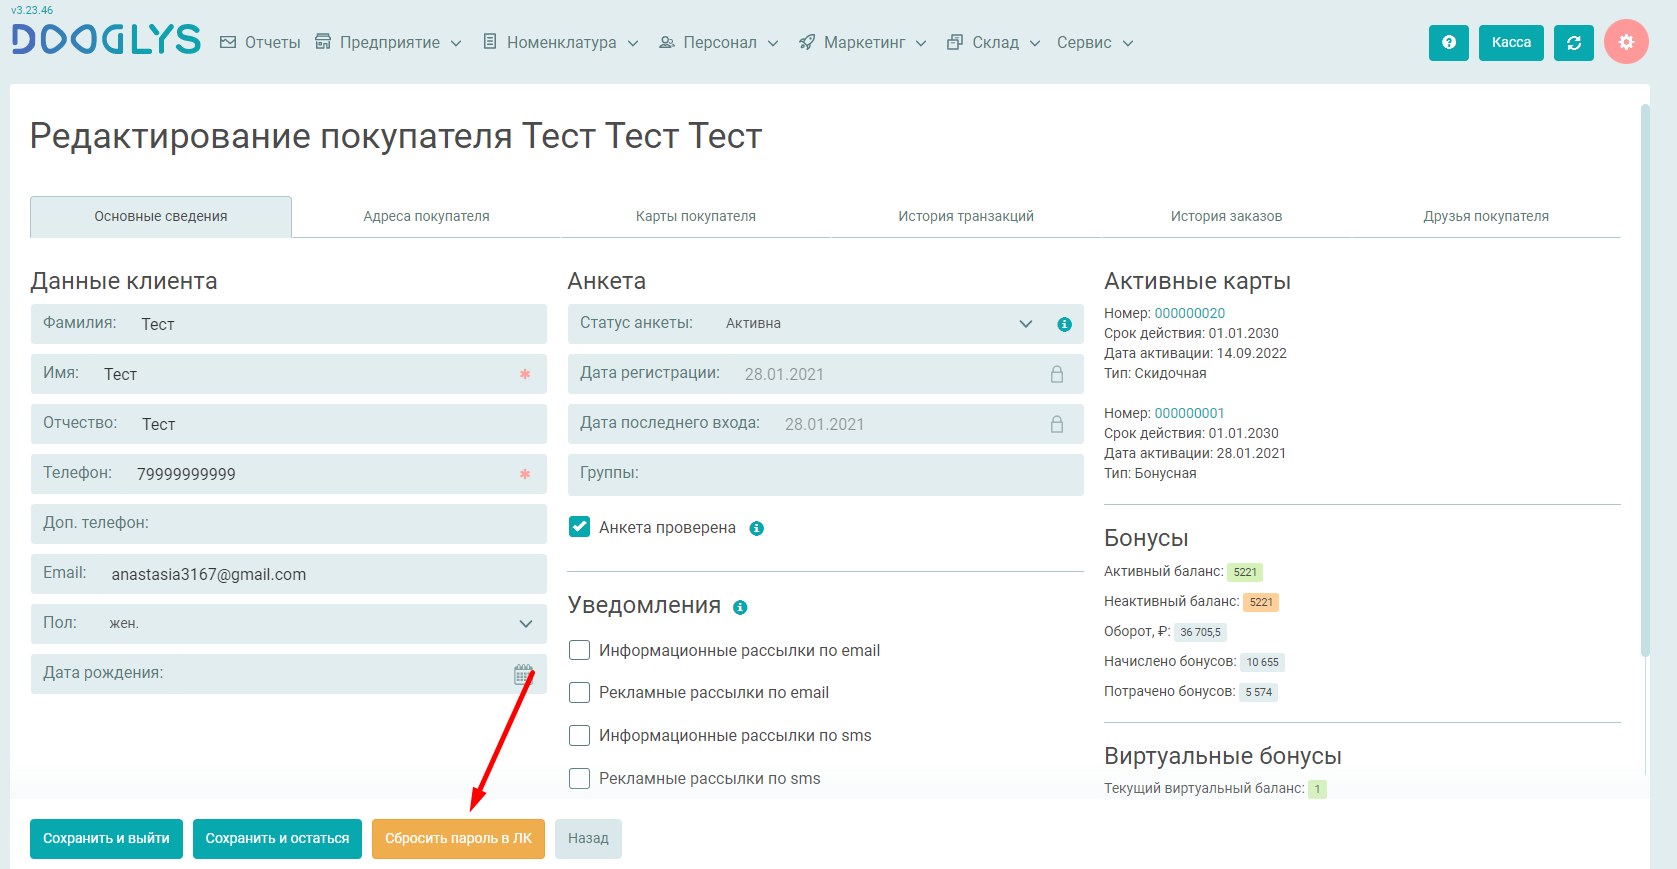The width and height of the screenshot is (1677, 869).
Task: Click the Потрачено бонусов 5 574 value
Action: (1259, 692)
